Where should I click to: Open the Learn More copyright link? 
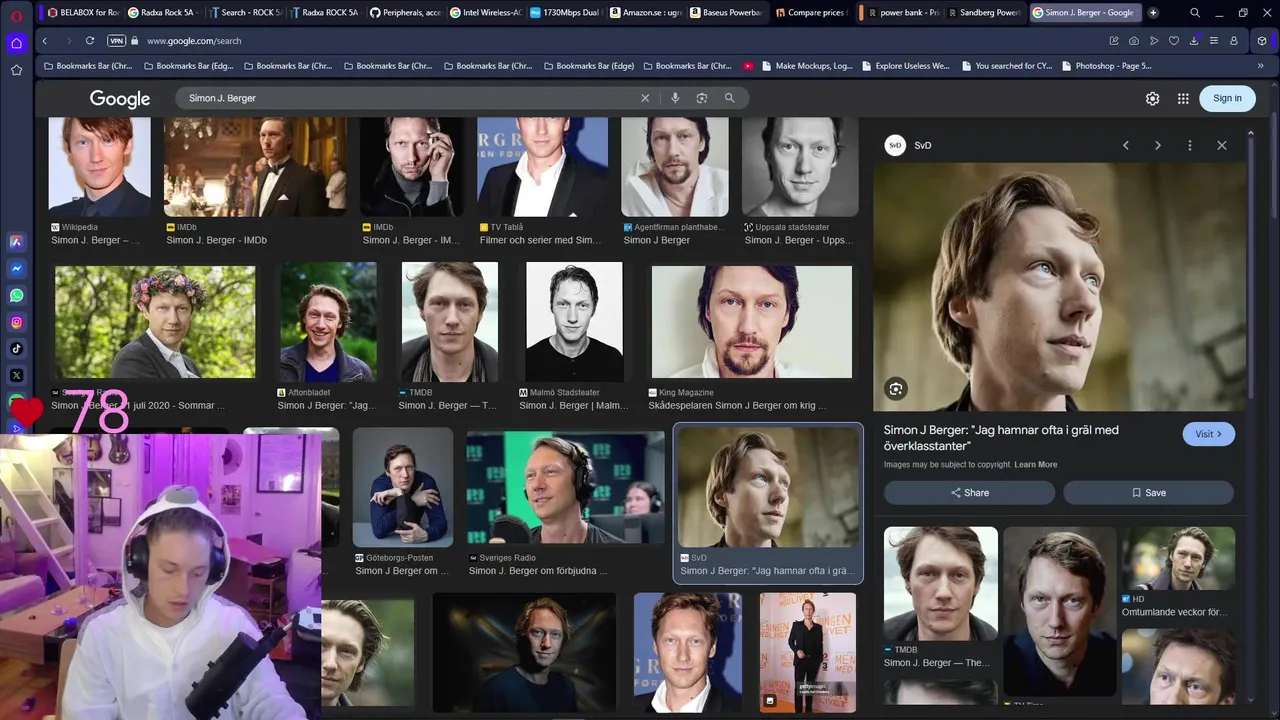click(1035, 465)
